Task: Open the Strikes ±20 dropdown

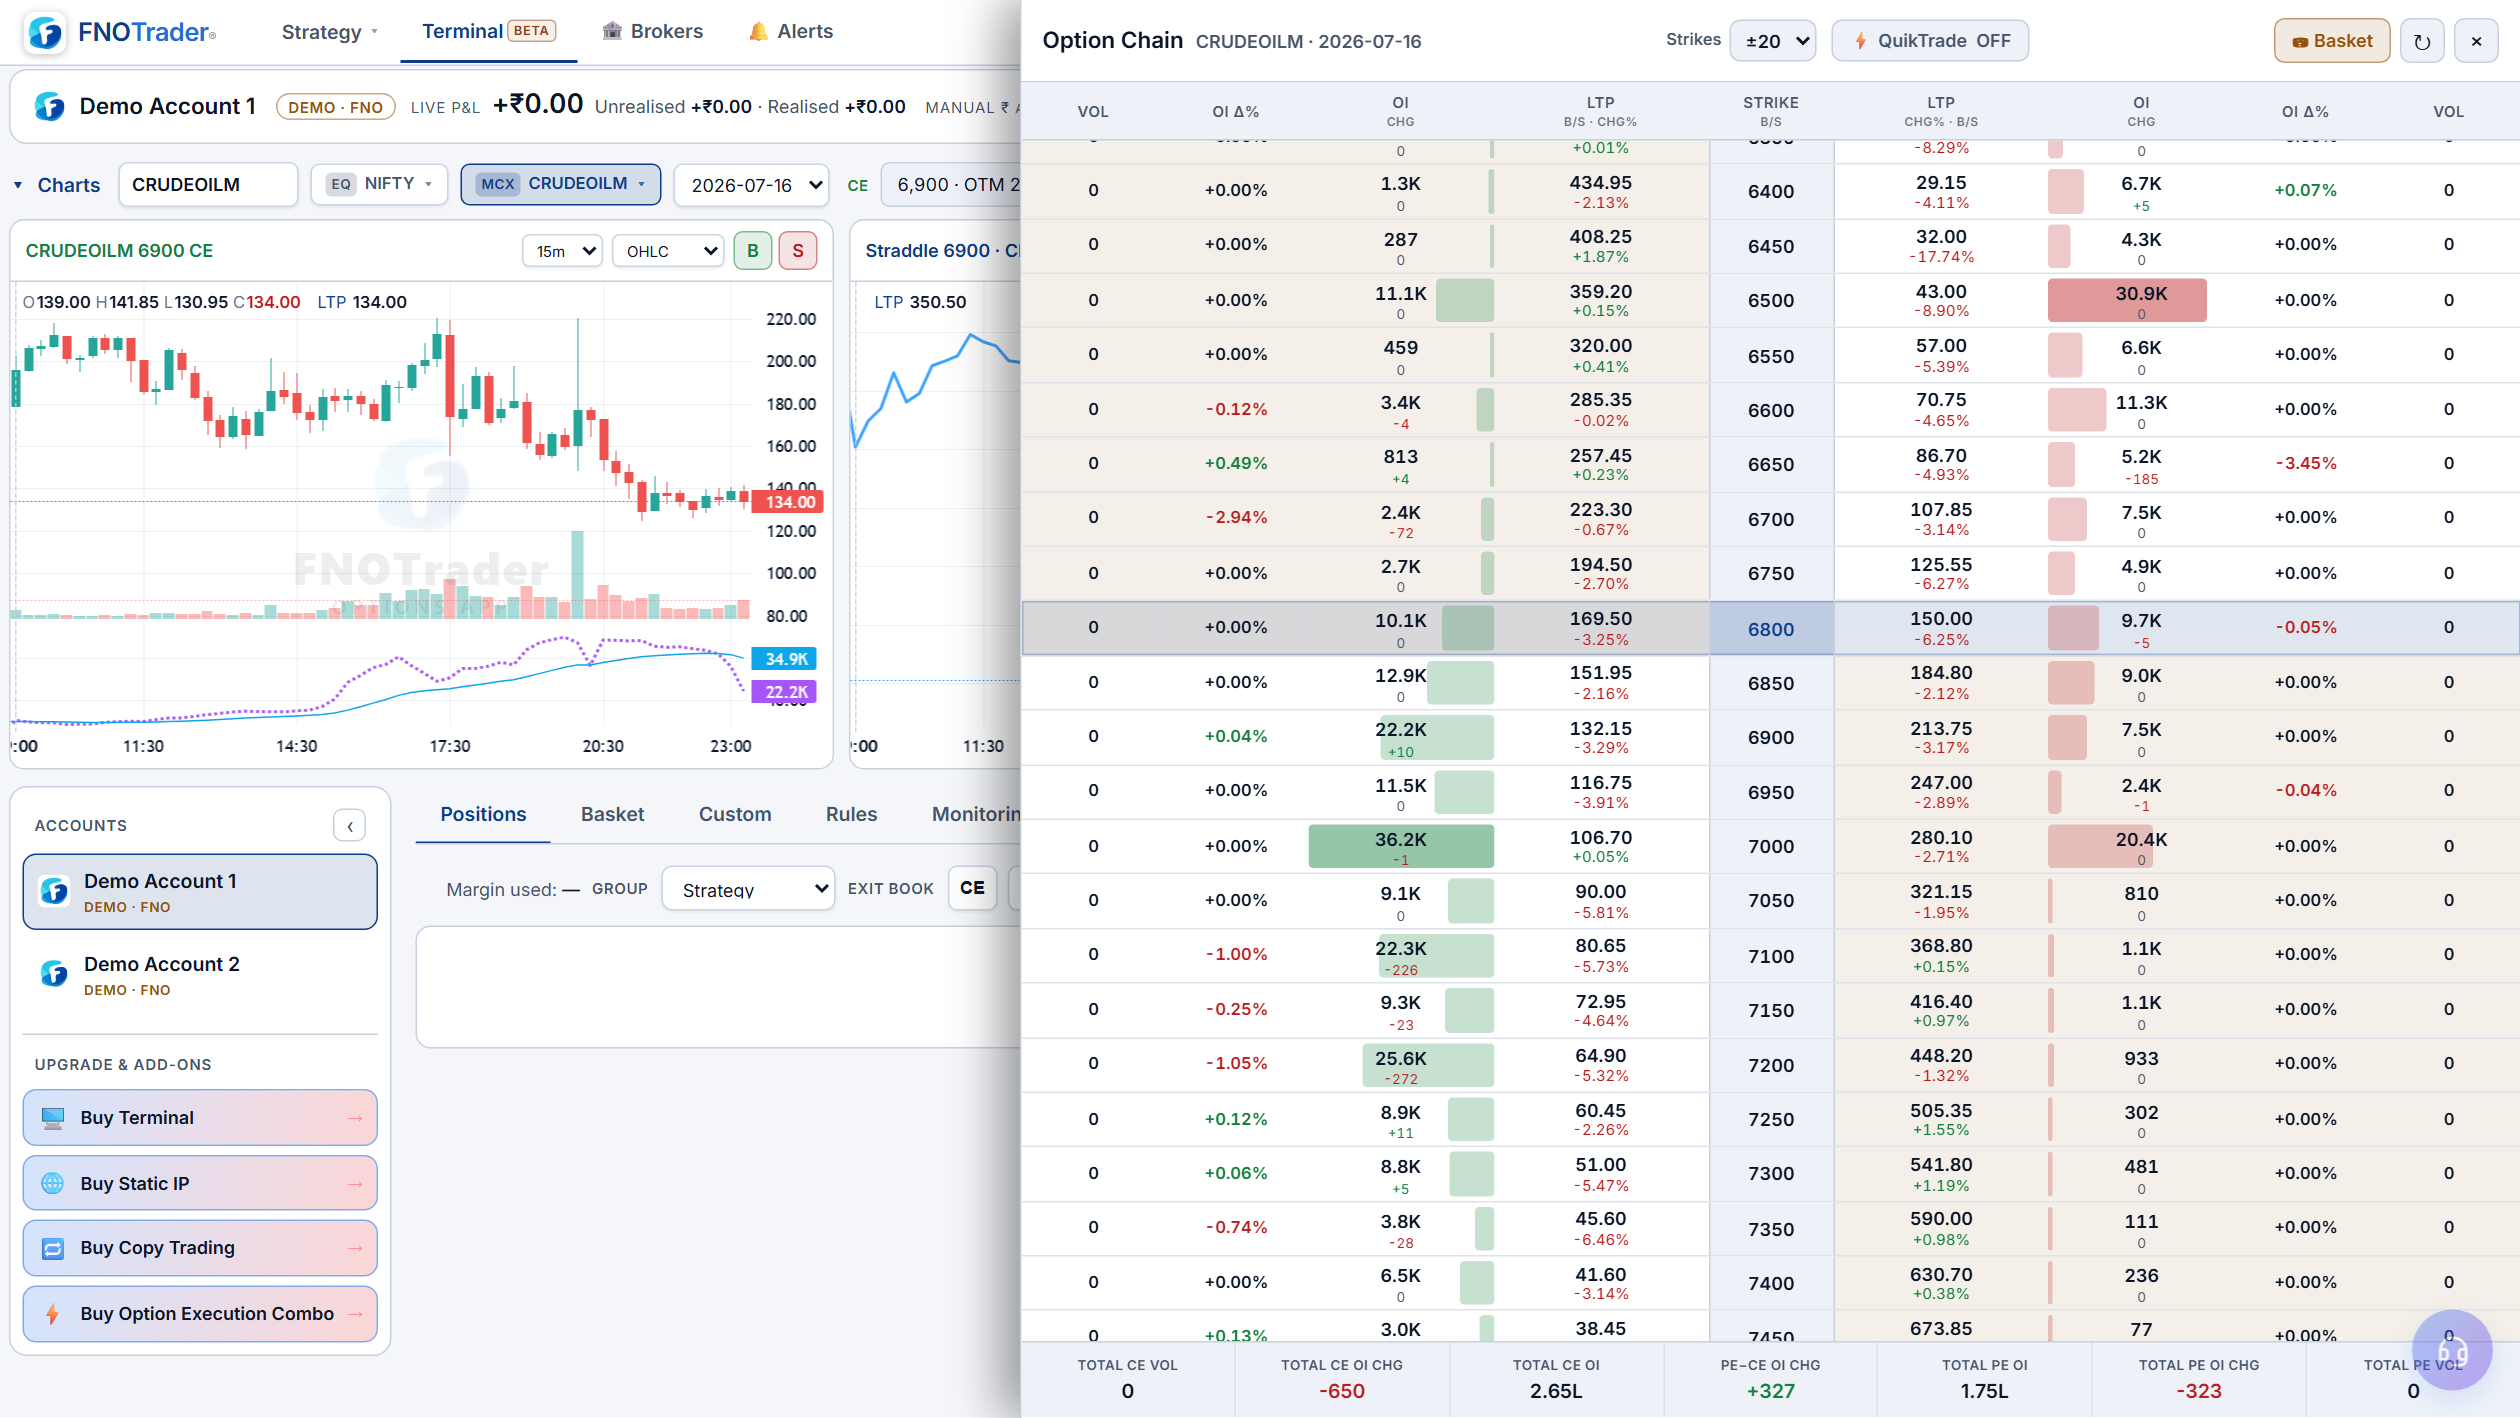Action: (1773, 41)
